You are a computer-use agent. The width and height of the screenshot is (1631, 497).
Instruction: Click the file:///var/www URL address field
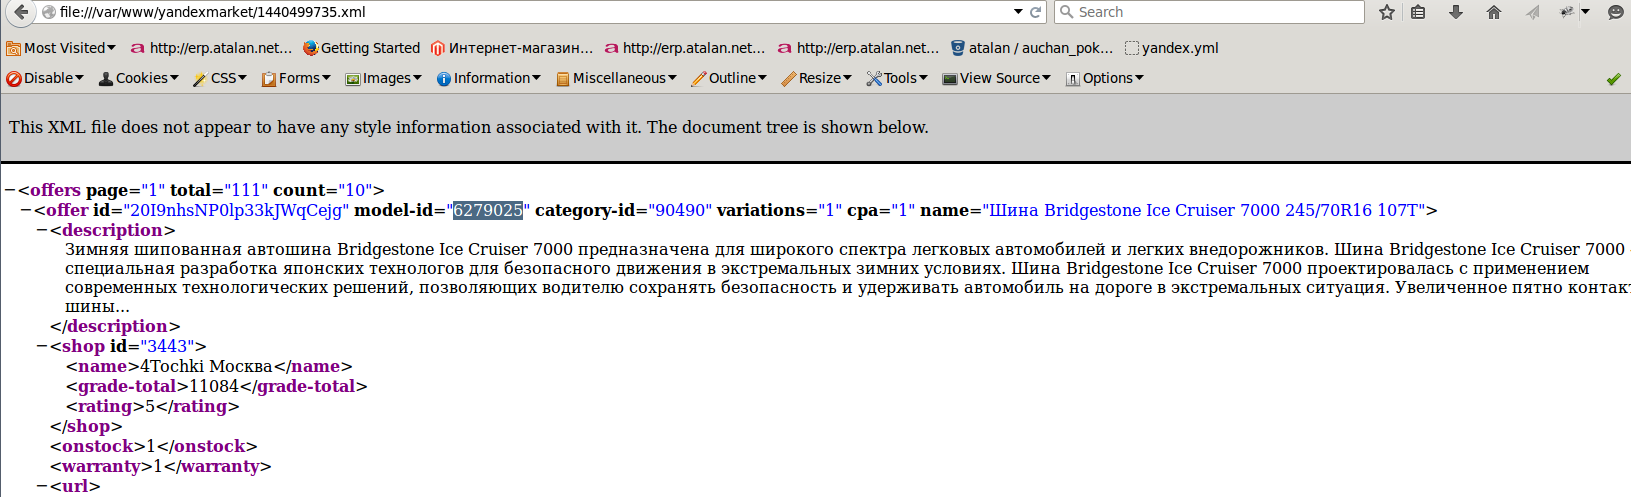530,12
